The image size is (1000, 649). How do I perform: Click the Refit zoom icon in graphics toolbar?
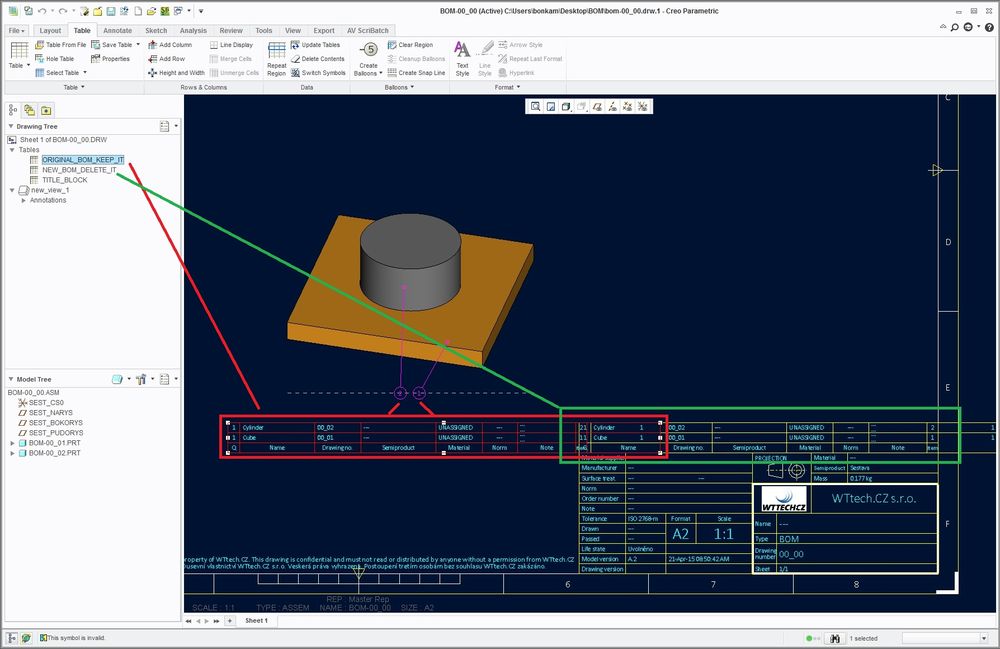[535, 106]
